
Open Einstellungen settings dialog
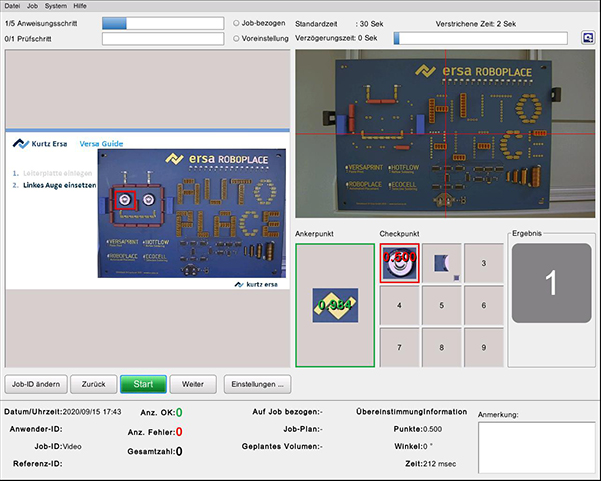[259, 383]
